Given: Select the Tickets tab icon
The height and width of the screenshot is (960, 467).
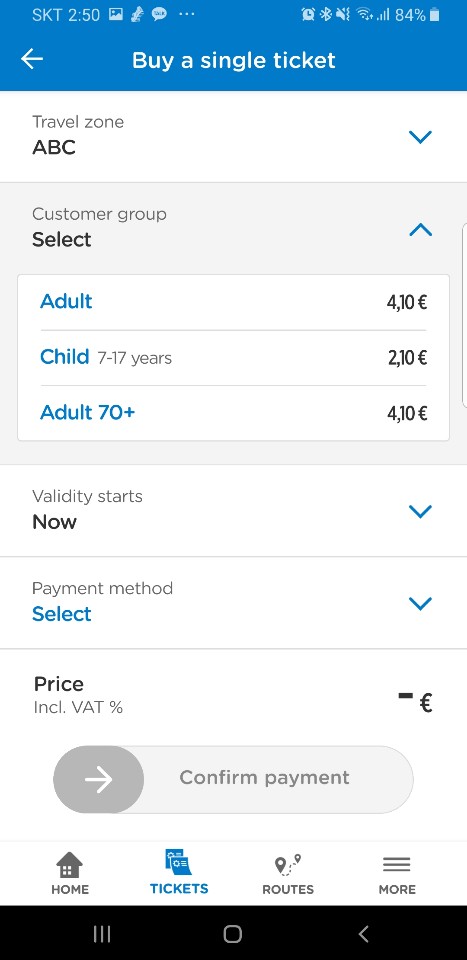Looking at the screenshot, I should (x=179, y=863).
